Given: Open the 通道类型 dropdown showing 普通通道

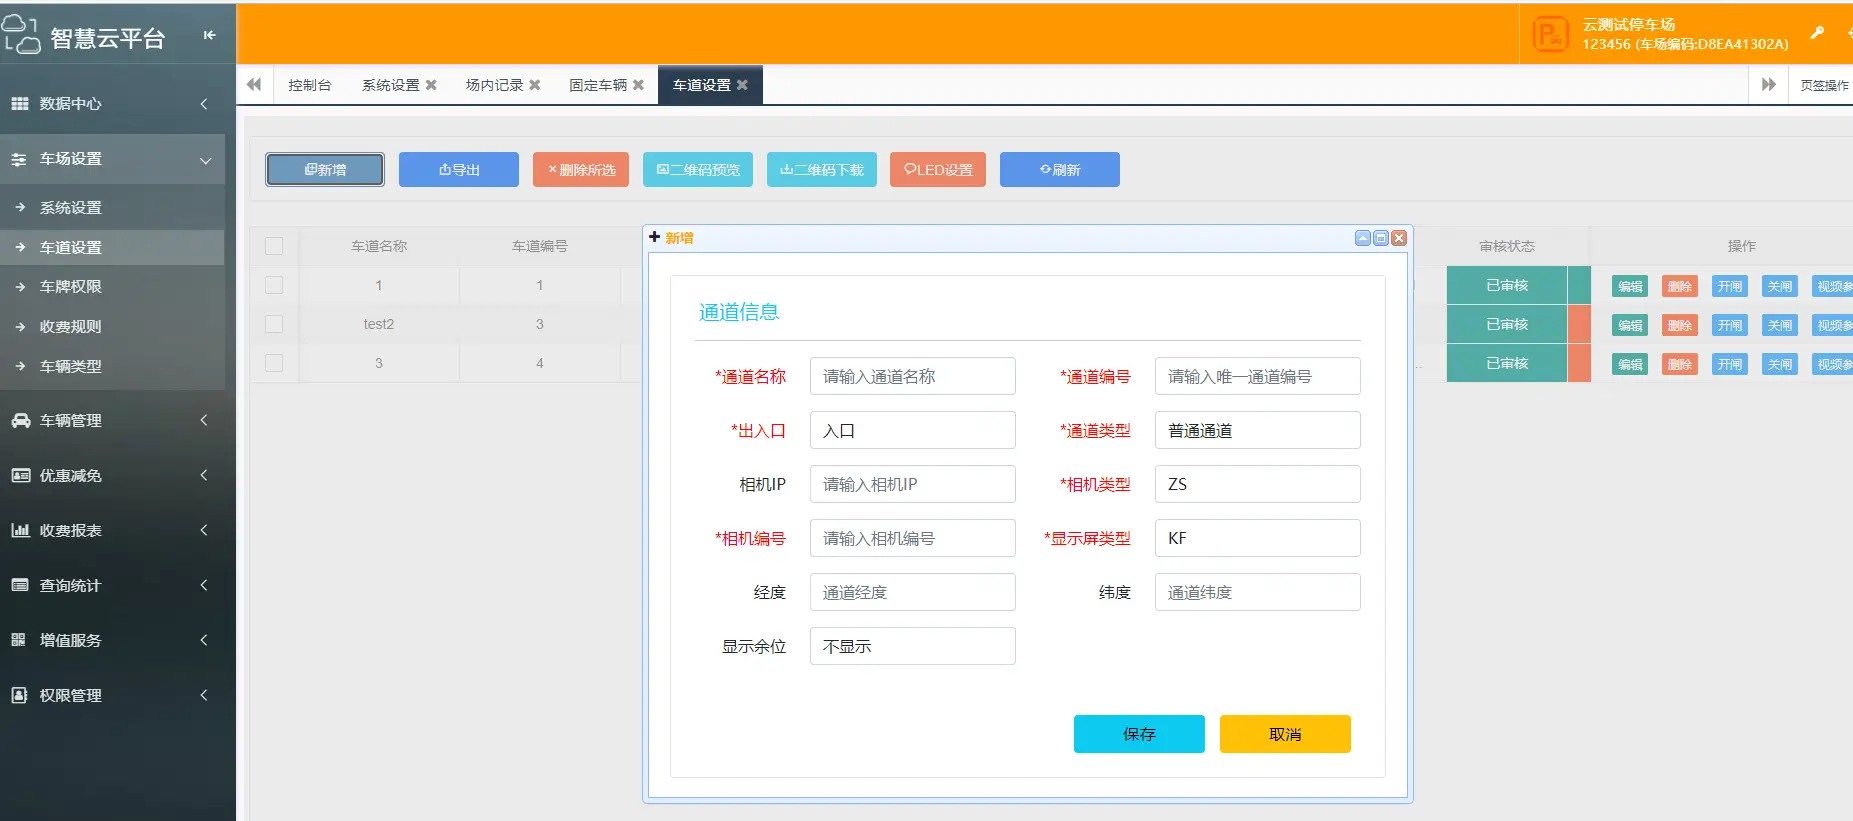Looking at the screenshot, I should [1257, 431].
